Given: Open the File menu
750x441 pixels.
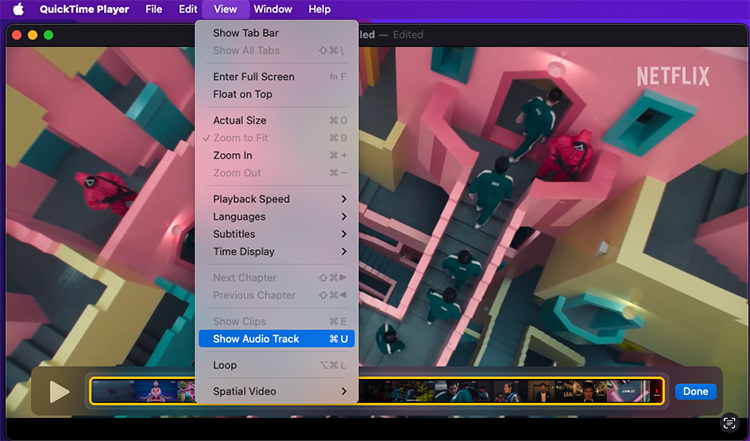Looking at the screenshot, I should [x=154, y=9].
